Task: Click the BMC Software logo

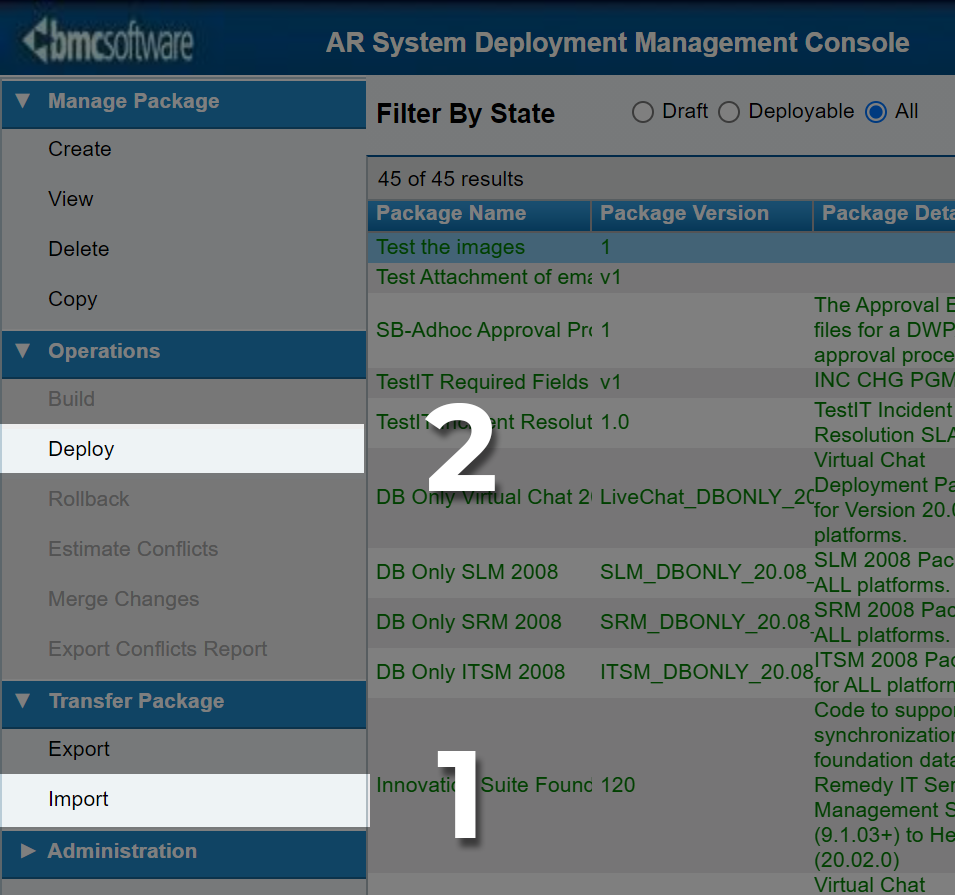Action: (x=108, y=44)
